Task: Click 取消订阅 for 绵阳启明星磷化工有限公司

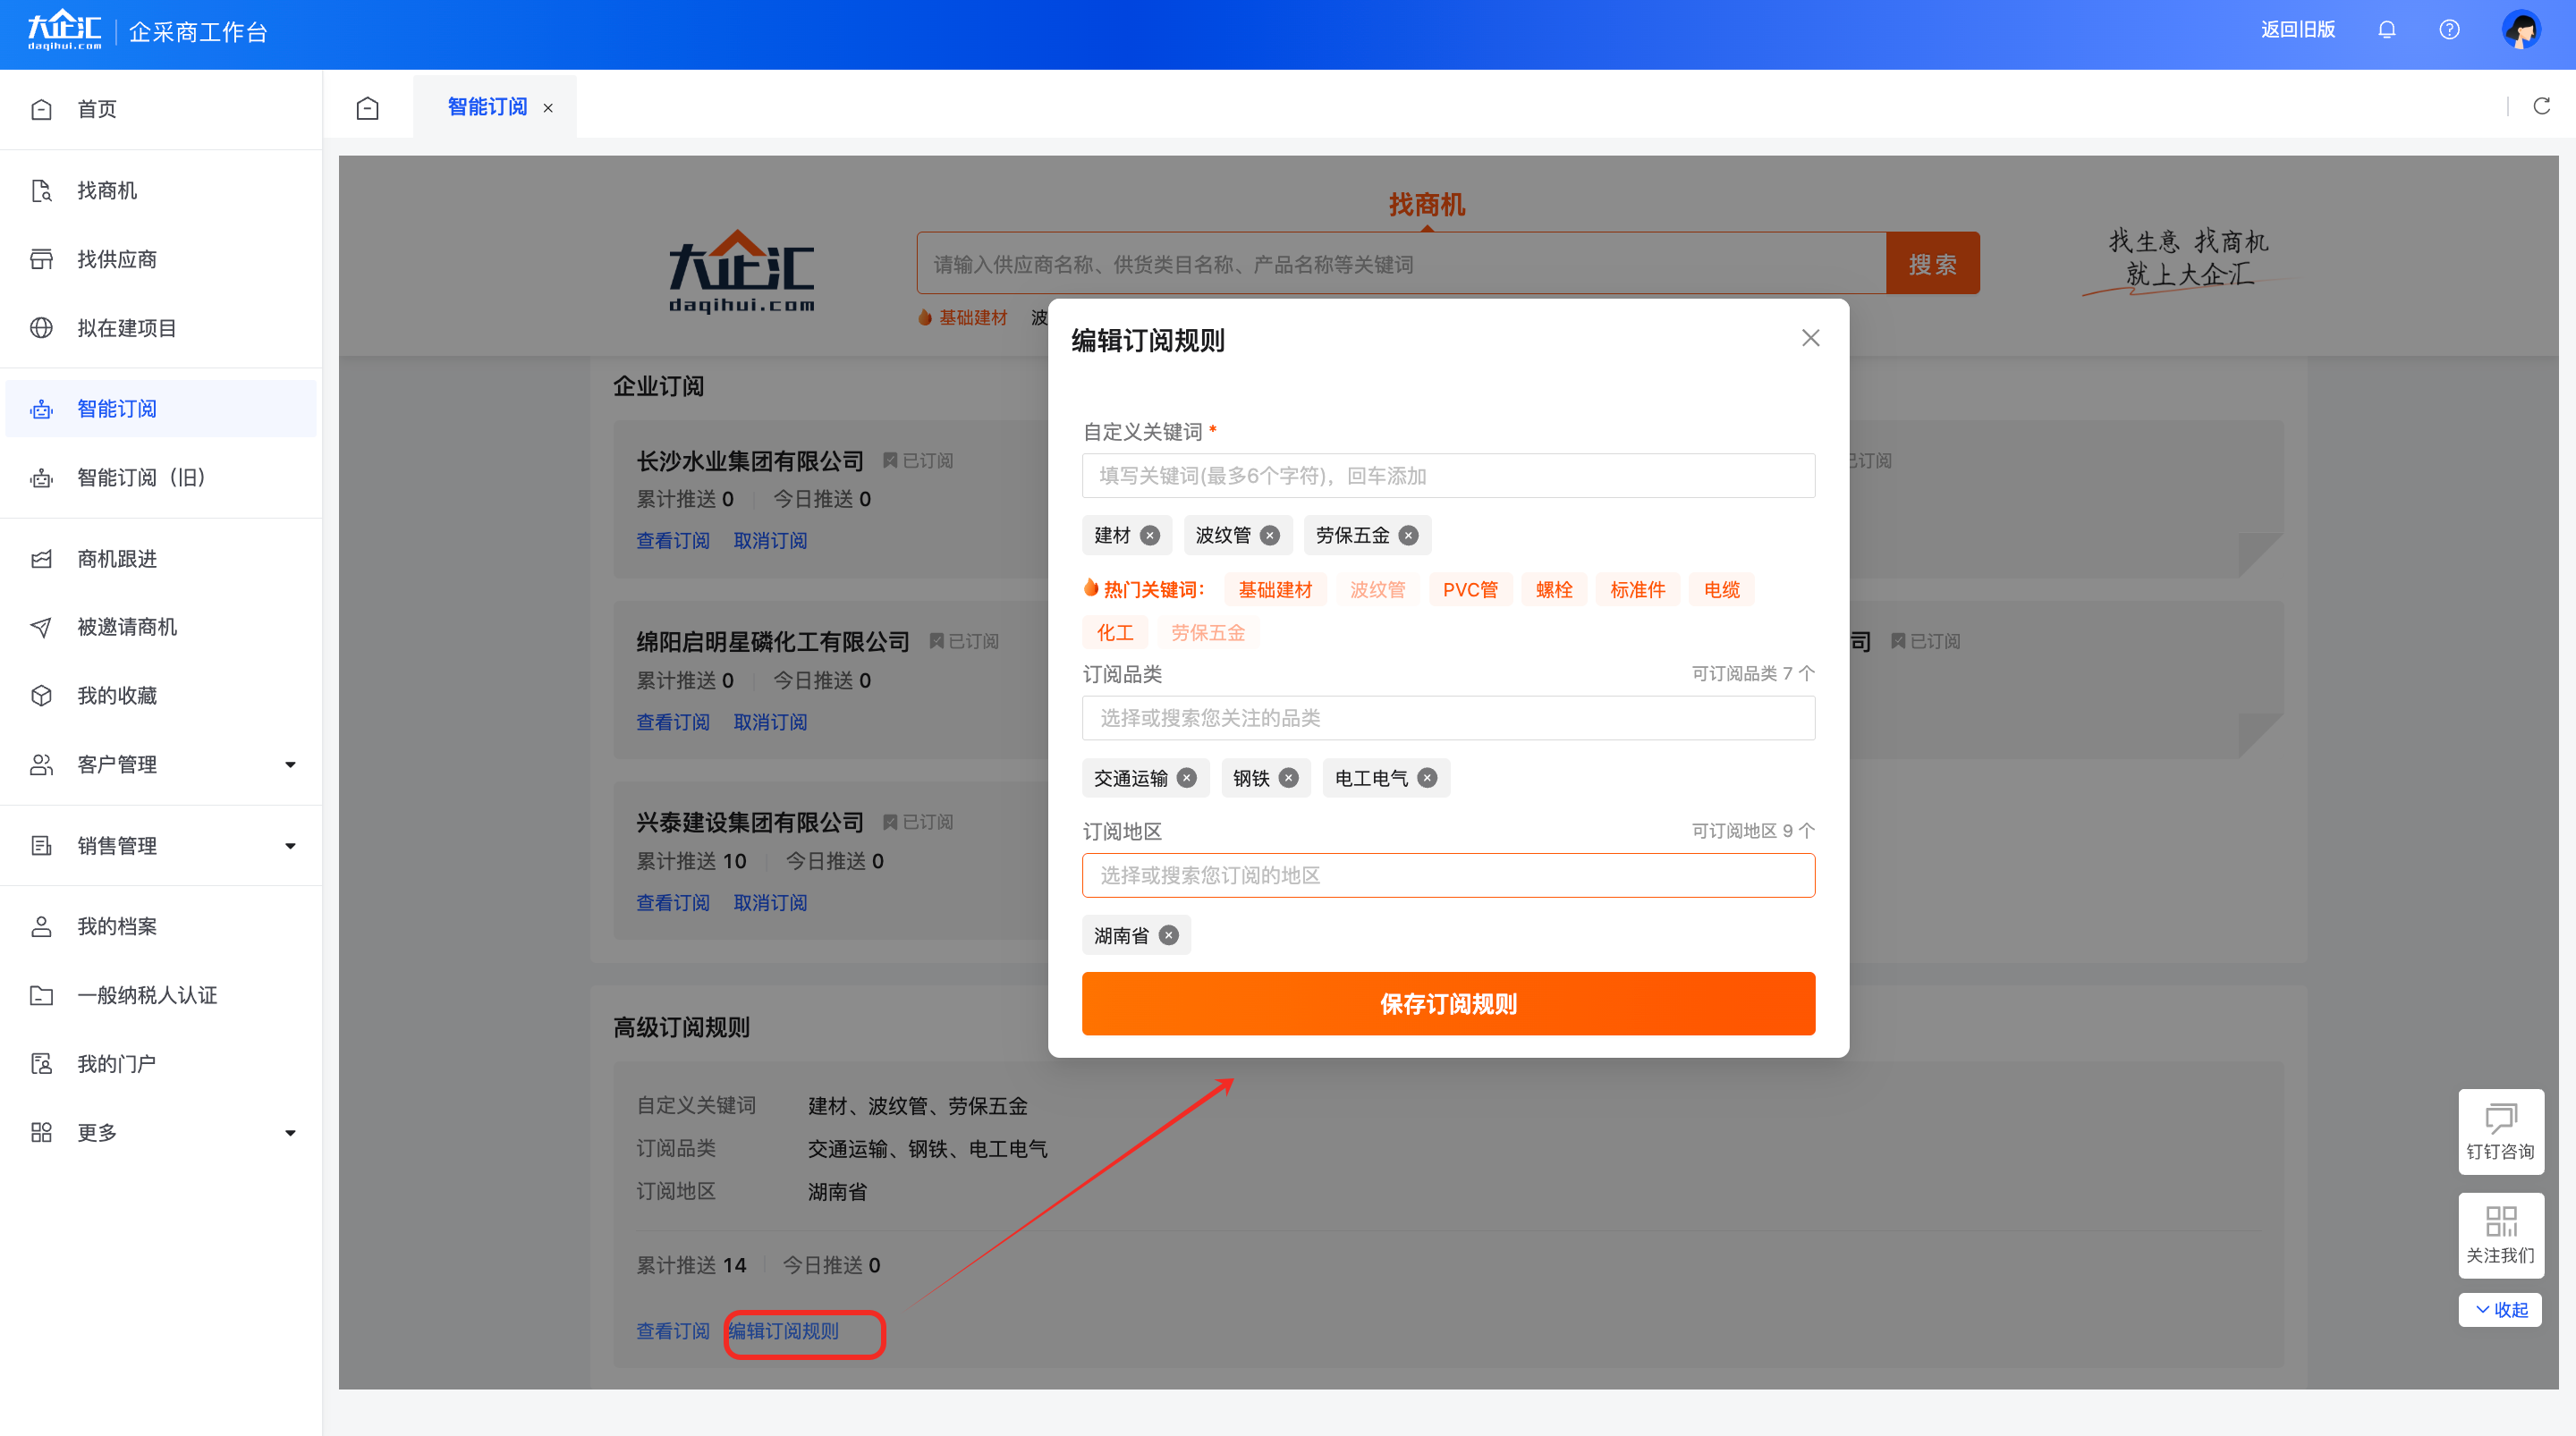Action: click(770, 722)
